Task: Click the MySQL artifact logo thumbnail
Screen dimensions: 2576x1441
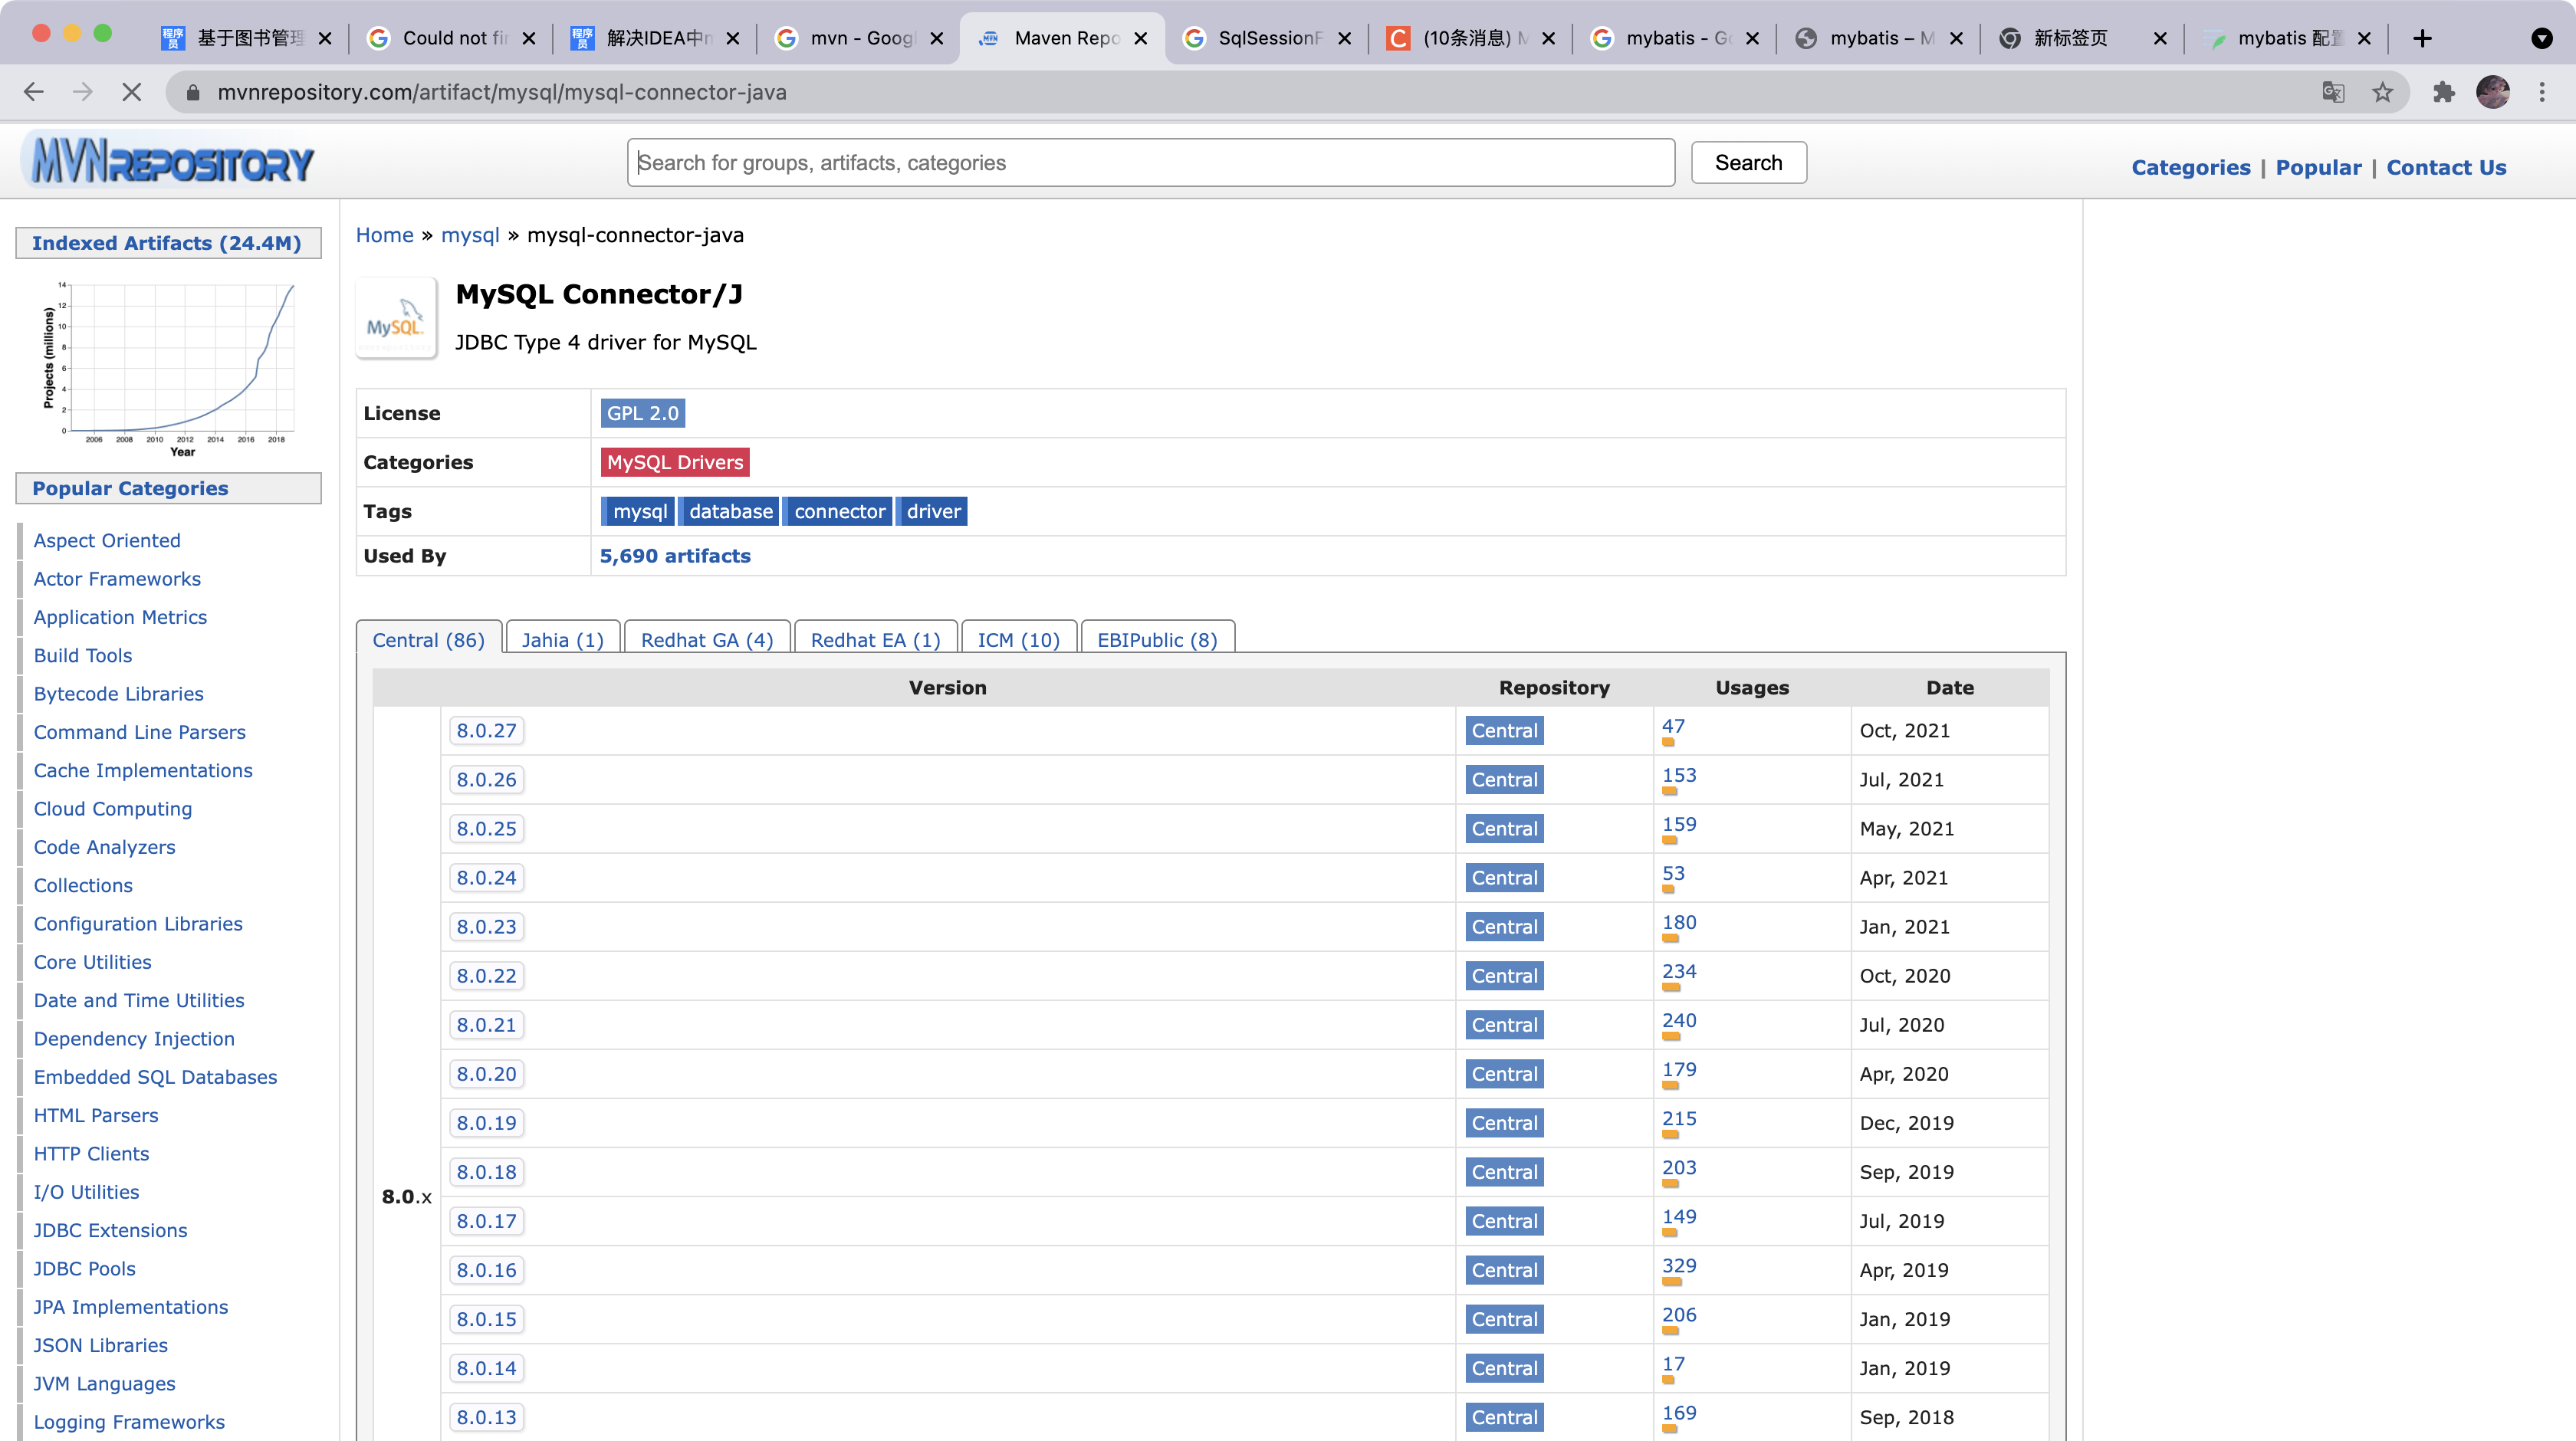Action: pos(396,318)
